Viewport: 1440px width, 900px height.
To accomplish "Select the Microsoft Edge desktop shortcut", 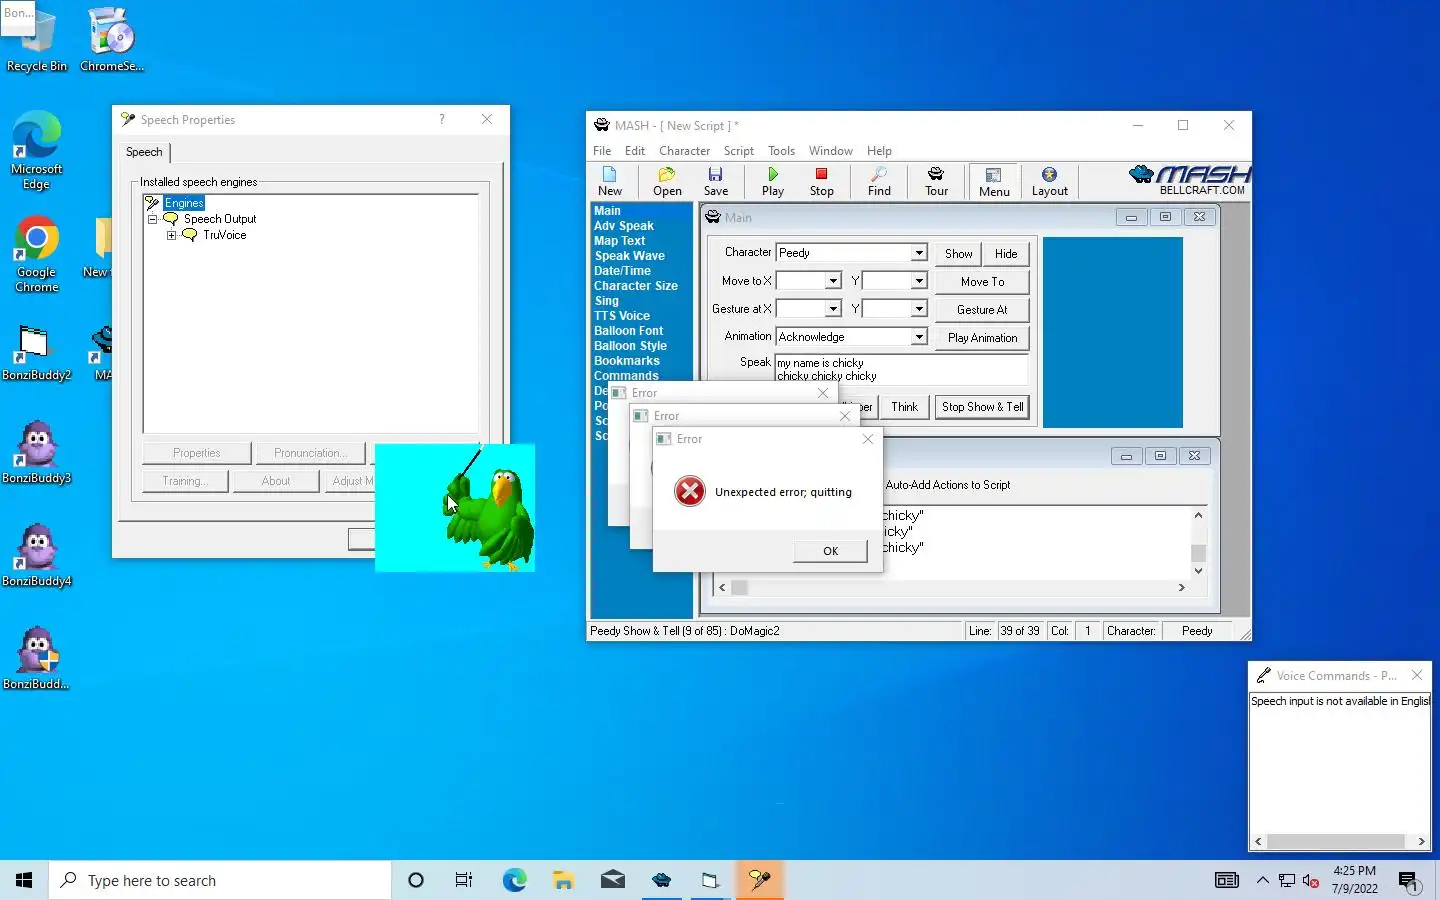I will 37,150.
